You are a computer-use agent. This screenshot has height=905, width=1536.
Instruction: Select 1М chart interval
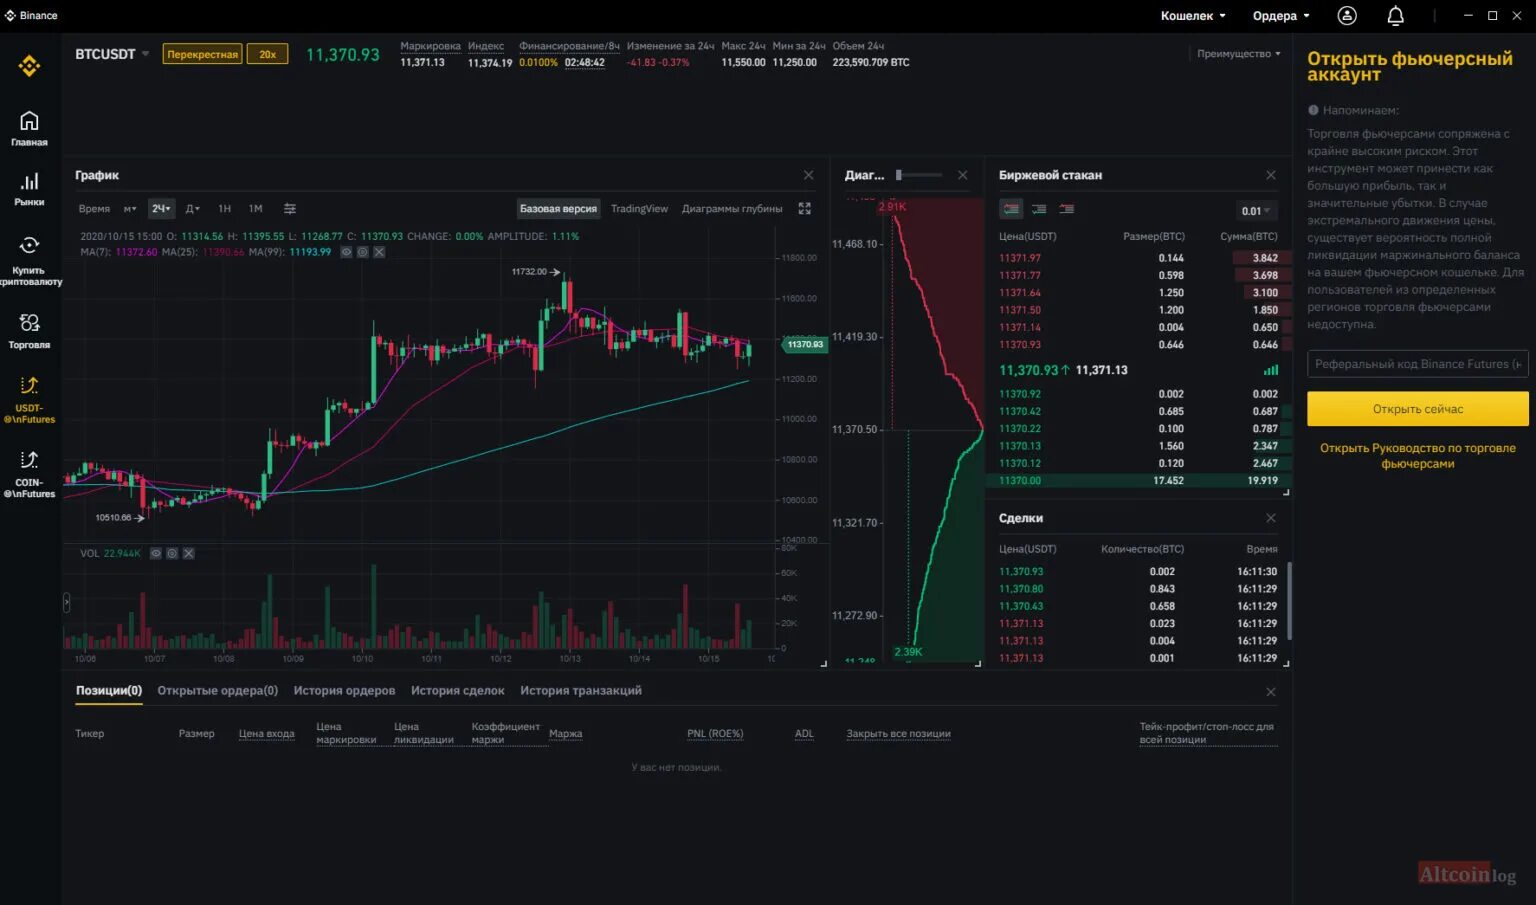(x=255, y=209)
